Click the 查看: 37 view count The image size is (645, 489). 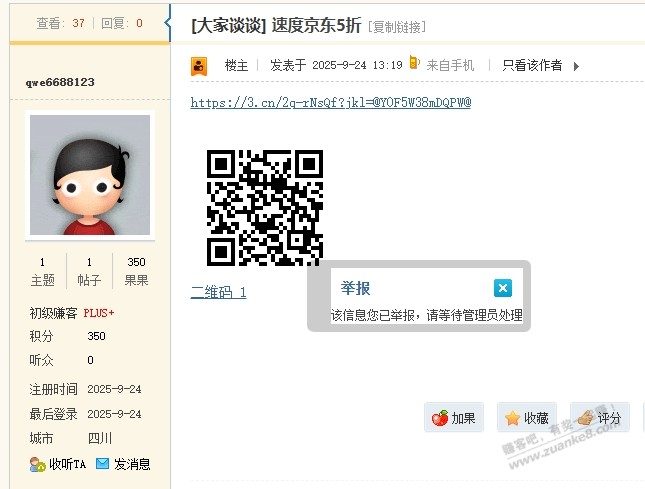[x=60, y=23]
